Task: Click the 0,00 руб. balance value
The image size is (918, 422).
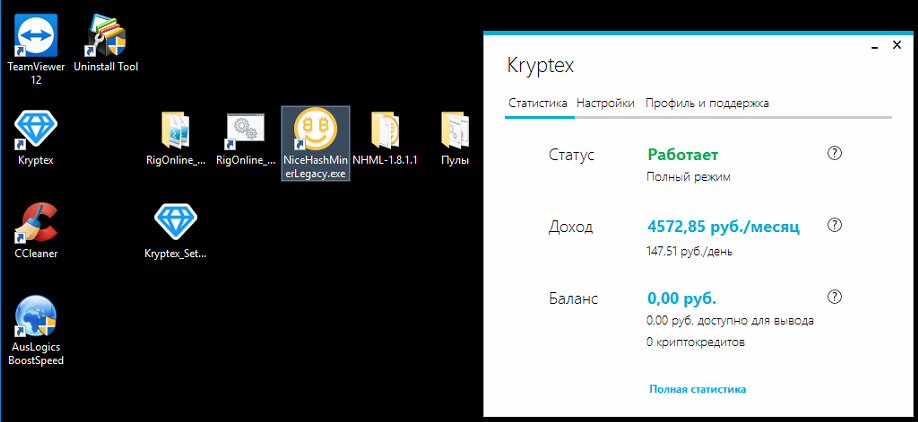Action: [681, 299]
